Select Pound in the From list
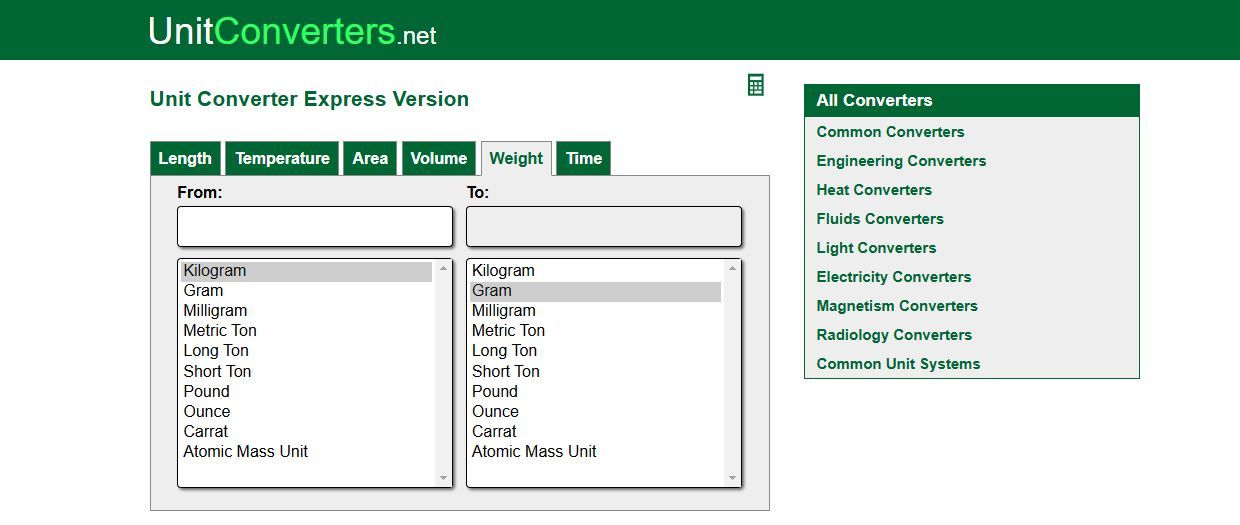Viewport: 1240px width, 525px height. (x=207, y=391)
